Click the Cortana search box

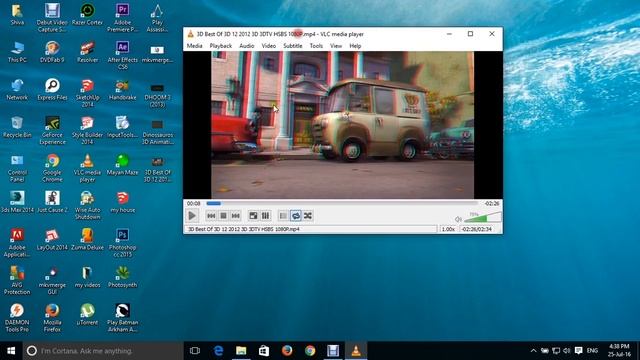(103, 351)
